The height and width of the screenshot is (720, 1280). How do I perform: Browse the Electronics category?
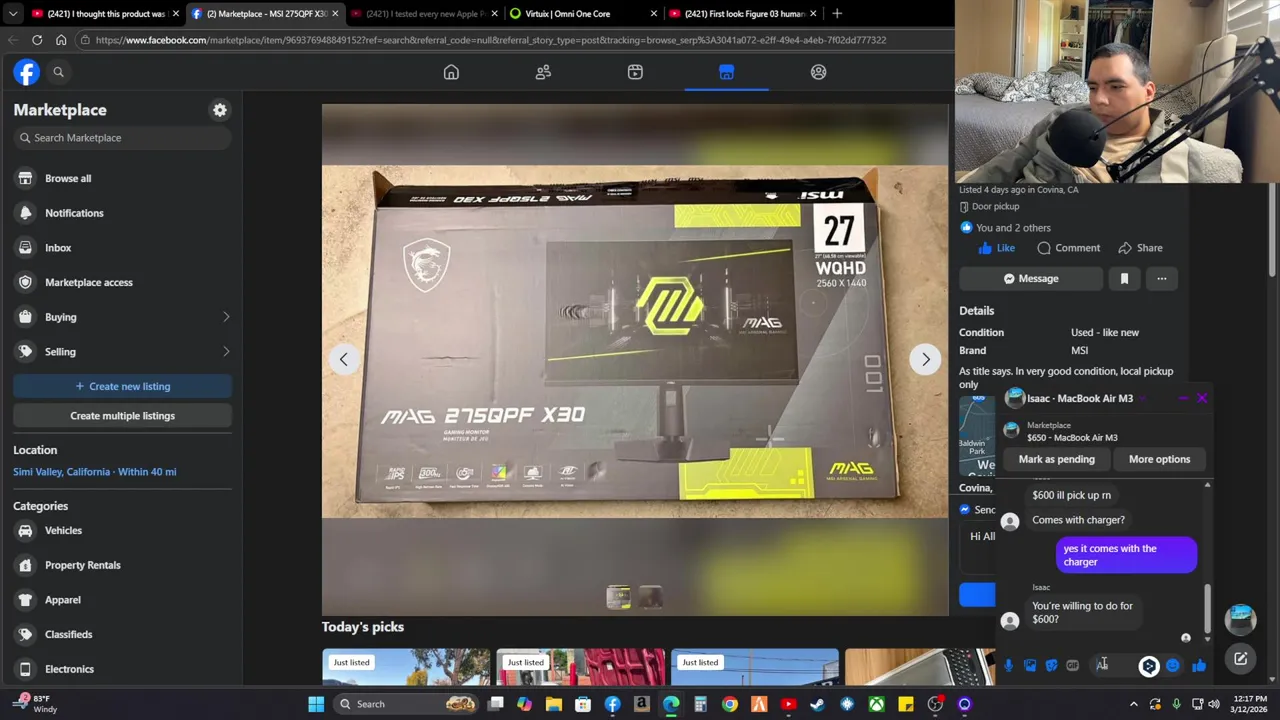coord(122,669)
